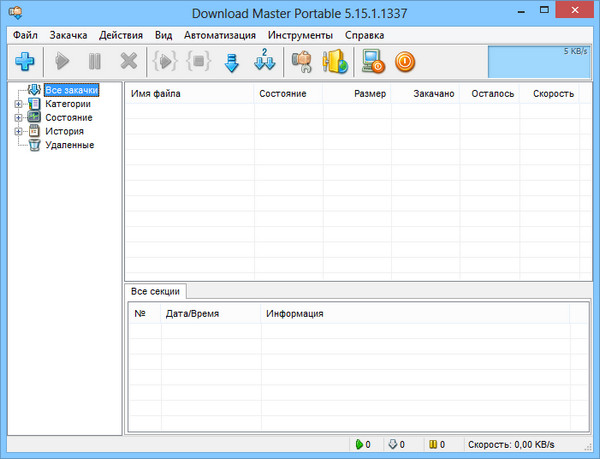600x459 pixels.
Task: Switch to the Все секции tab
Action: (x=156, y=291)
